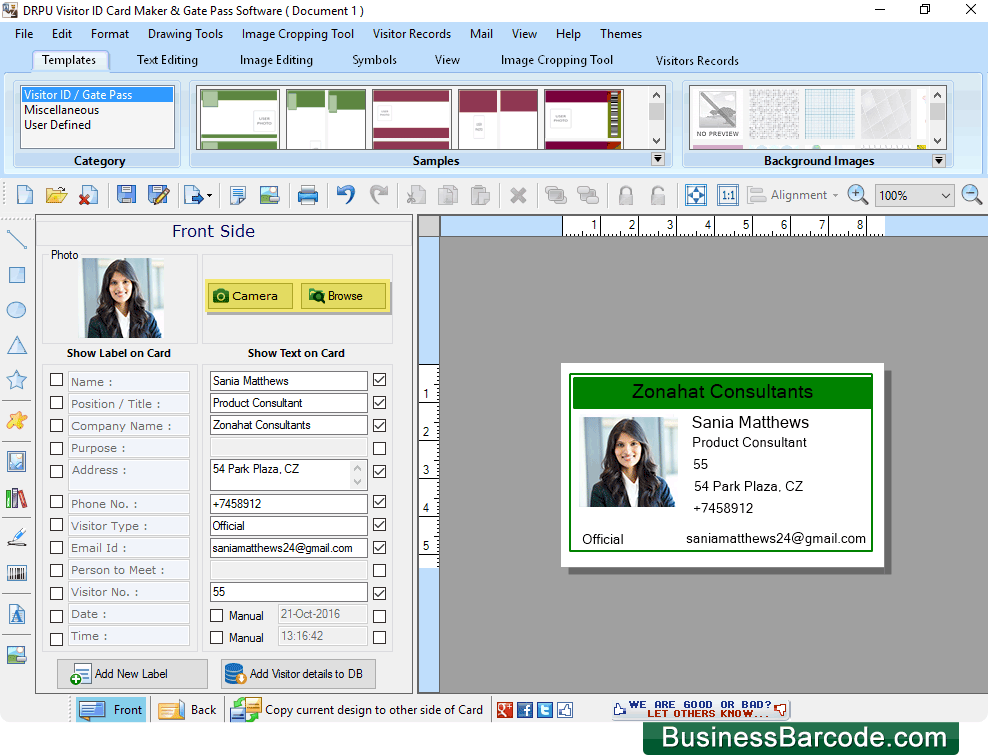Open the Visitor Records menu
The image size is (988, 755).
411,33
